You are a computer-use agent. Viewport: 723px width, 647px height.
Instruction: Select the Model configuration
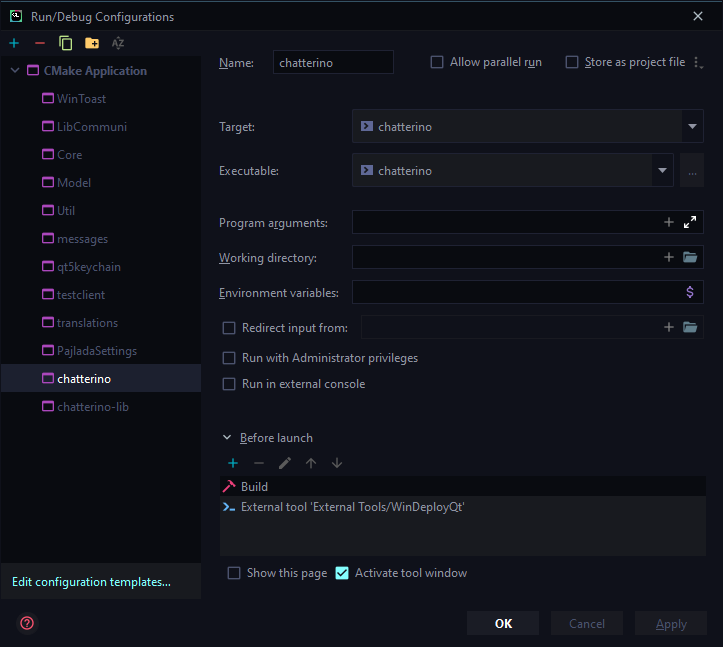point(101,183)
